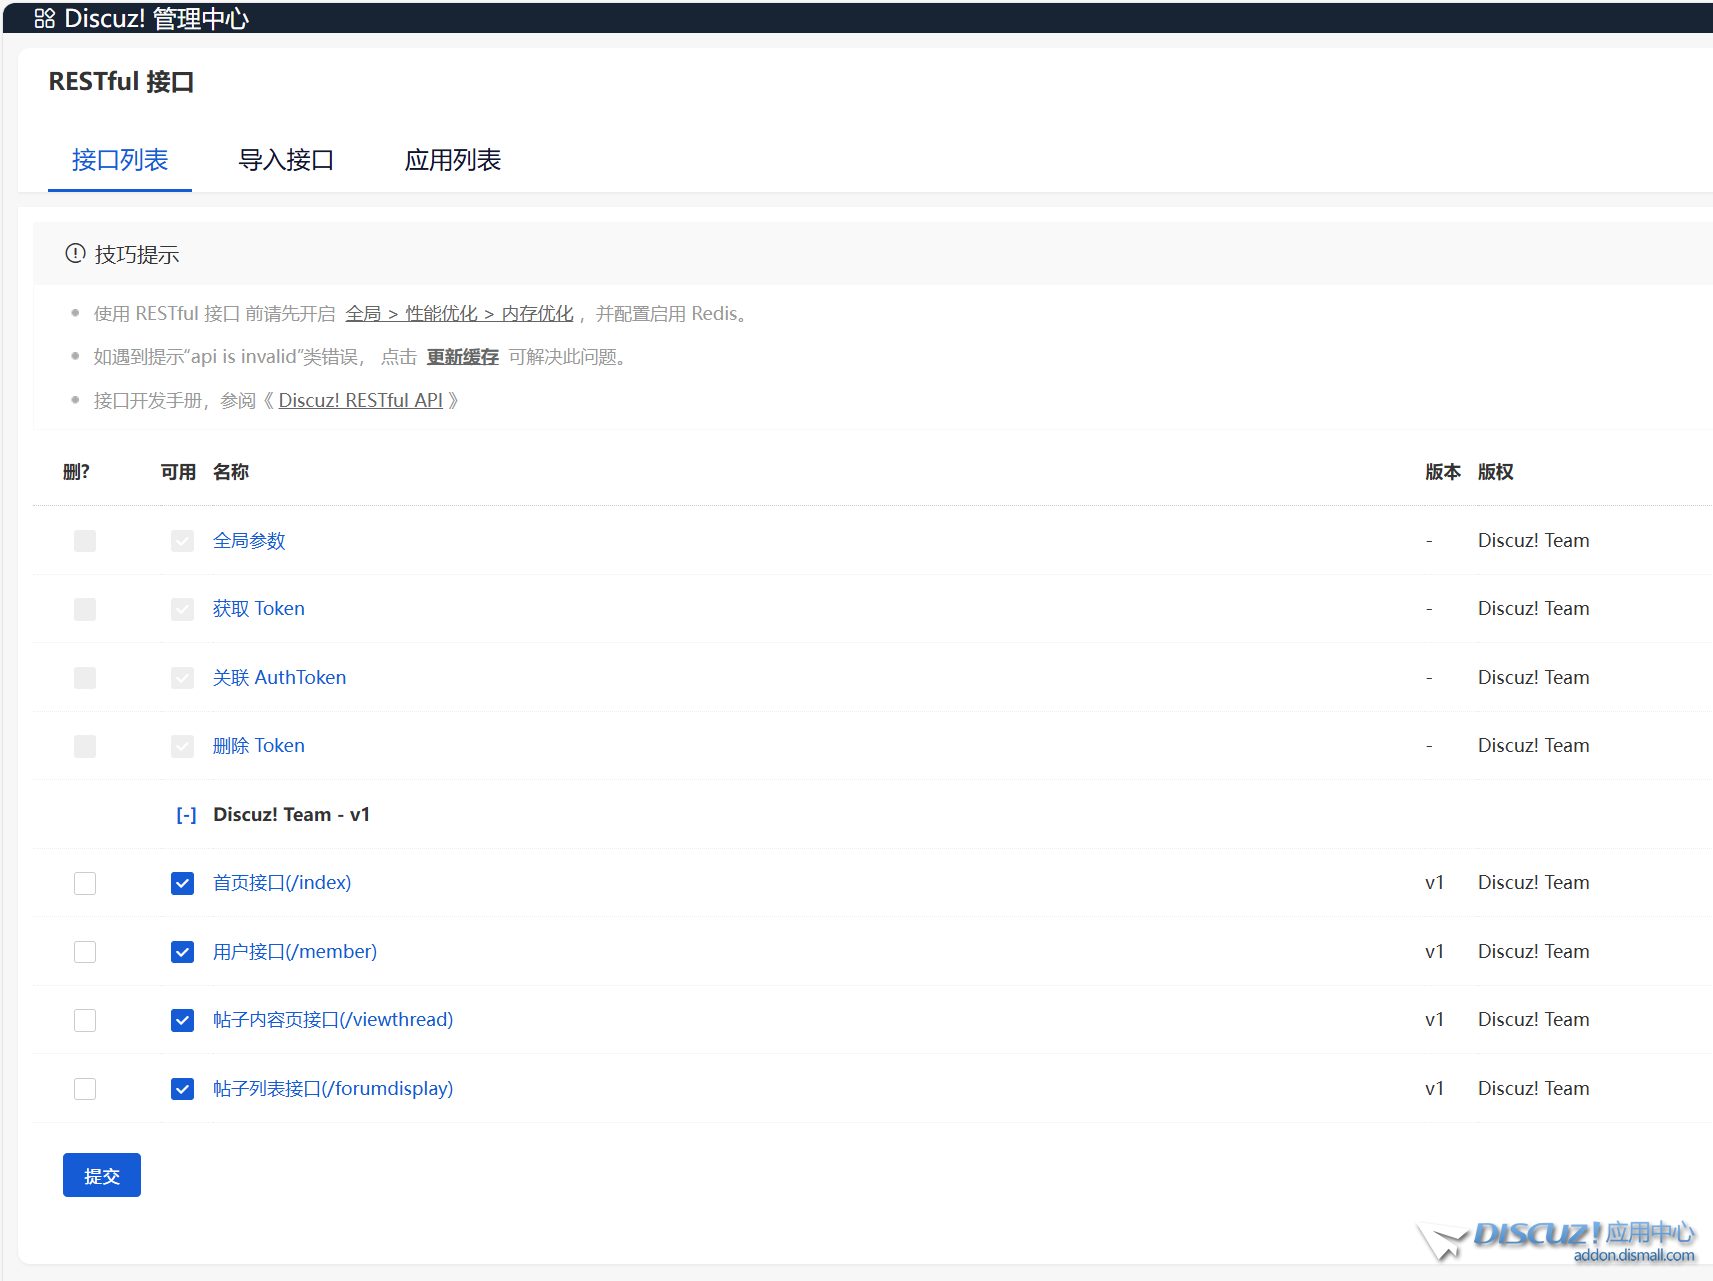Toggle available checkbox for 帖子内容页接口(/viewthread)
The width and height of the screenshot is (1713, 1281).
(182, 1020)
